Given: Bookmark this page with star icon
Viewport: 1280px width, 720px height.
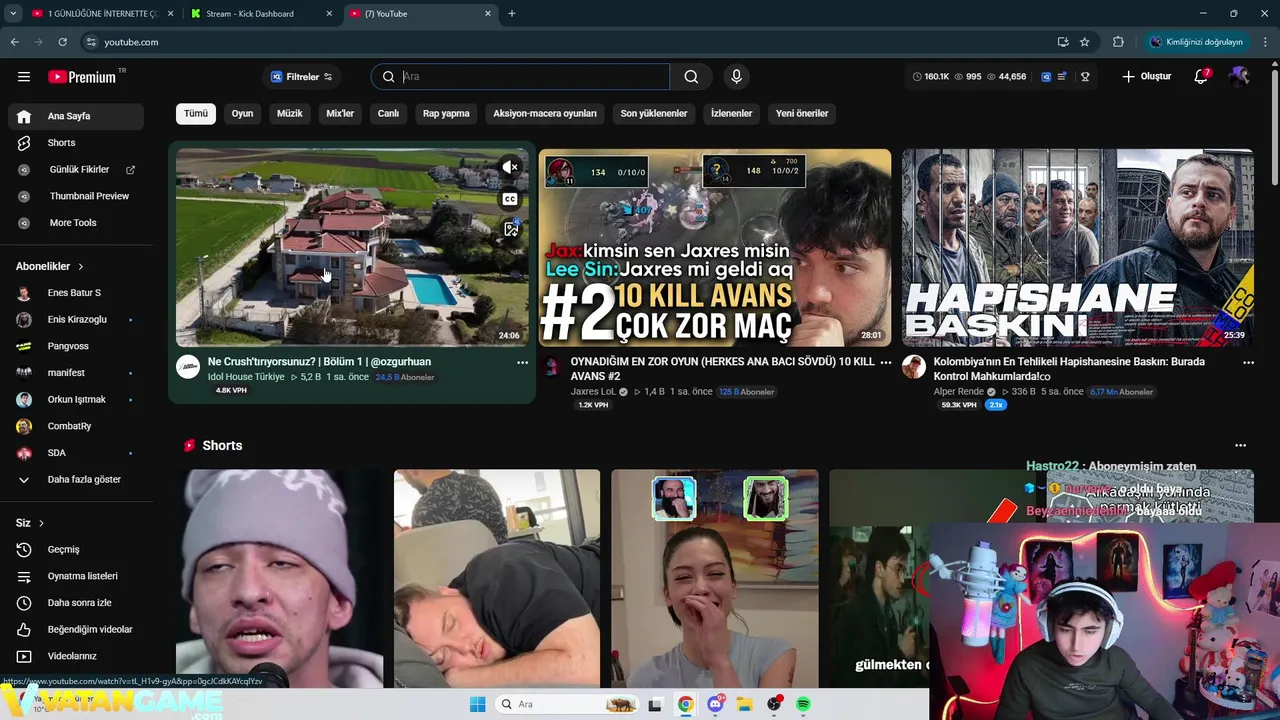Looking at the screenshot, I should click(1085, 42).
